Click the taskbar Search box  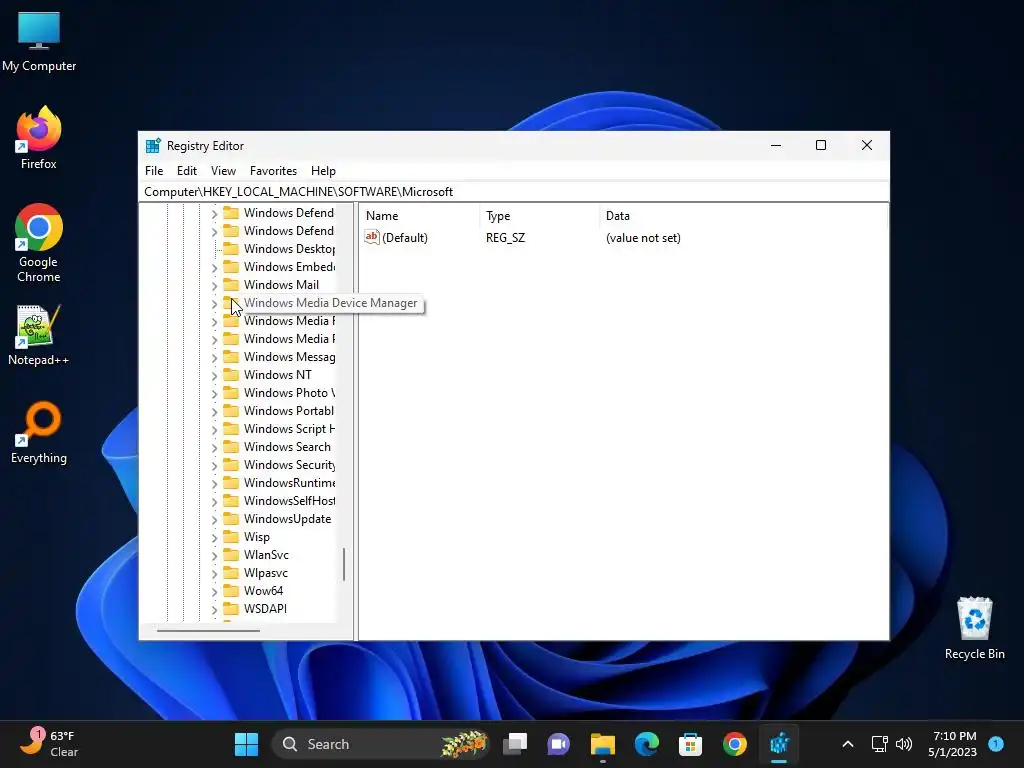(x=380, y=744)
